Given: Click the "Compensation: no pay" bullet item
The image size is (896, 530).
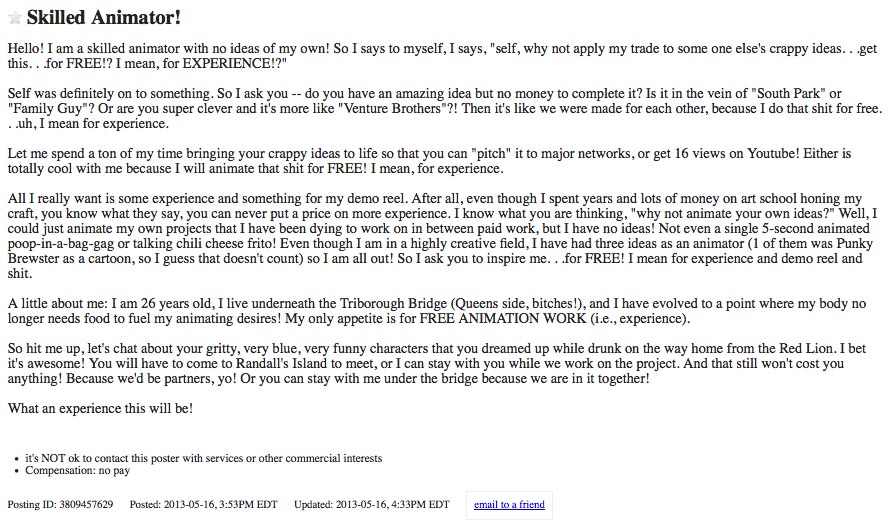Looking at the screenshot, I should point(78,470).
